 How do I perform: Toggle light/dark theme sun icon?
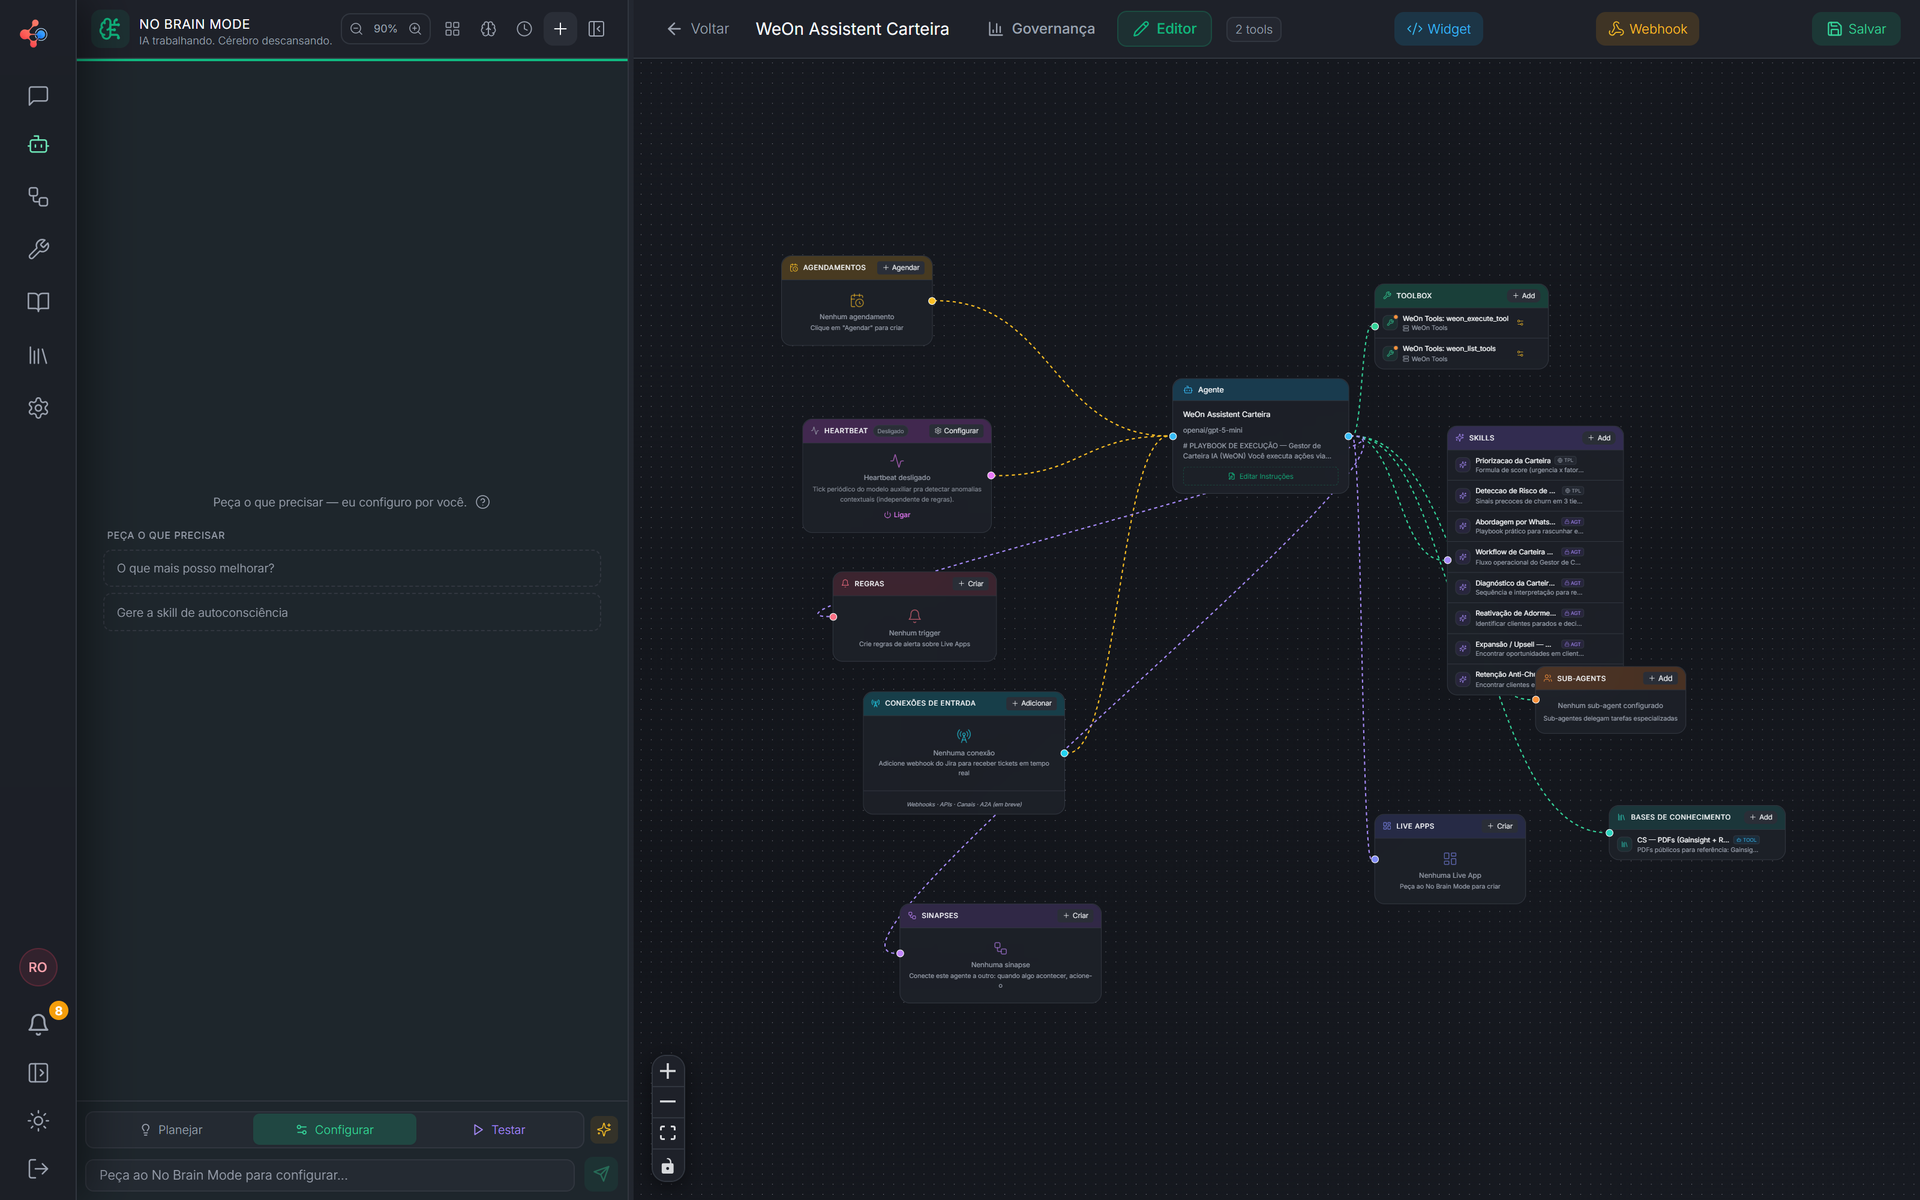(38, 1121)
